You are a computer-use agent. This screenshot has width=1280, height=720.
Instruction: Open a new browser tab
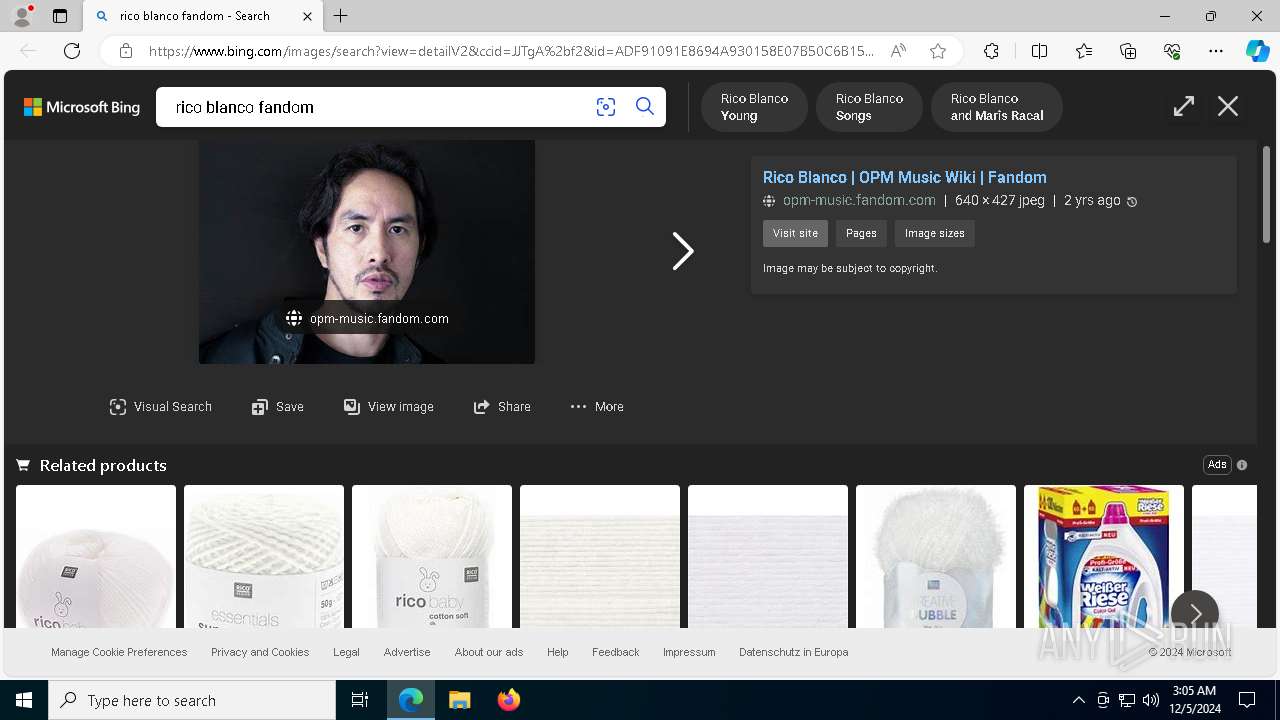pyautogui.click(x=341, y=16)
